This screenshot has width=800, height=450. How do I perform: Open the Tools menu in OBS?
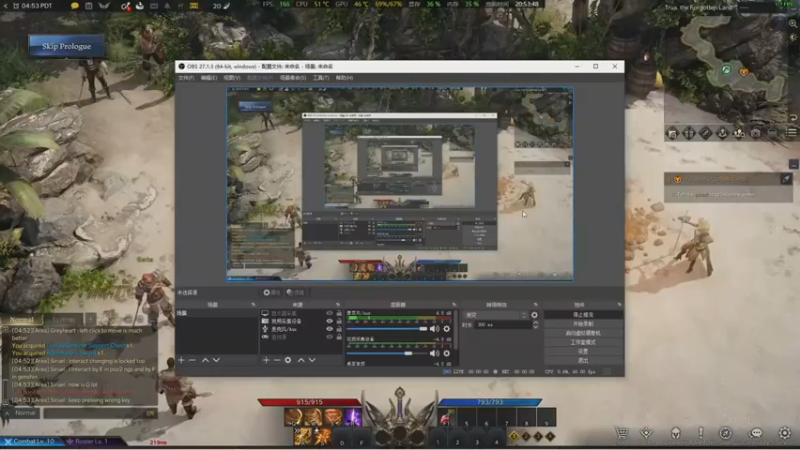pyautogui.click(x=321, y=78)
